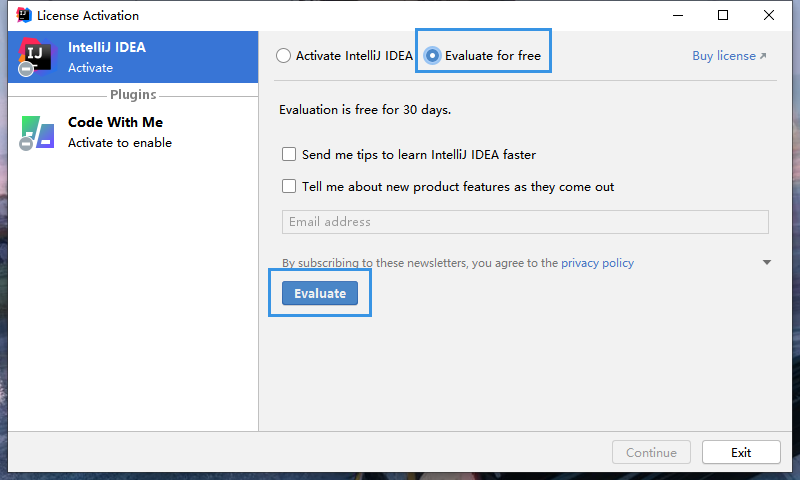
Task: Minimize the License Activation window
Action: click(x=677, y=15)
